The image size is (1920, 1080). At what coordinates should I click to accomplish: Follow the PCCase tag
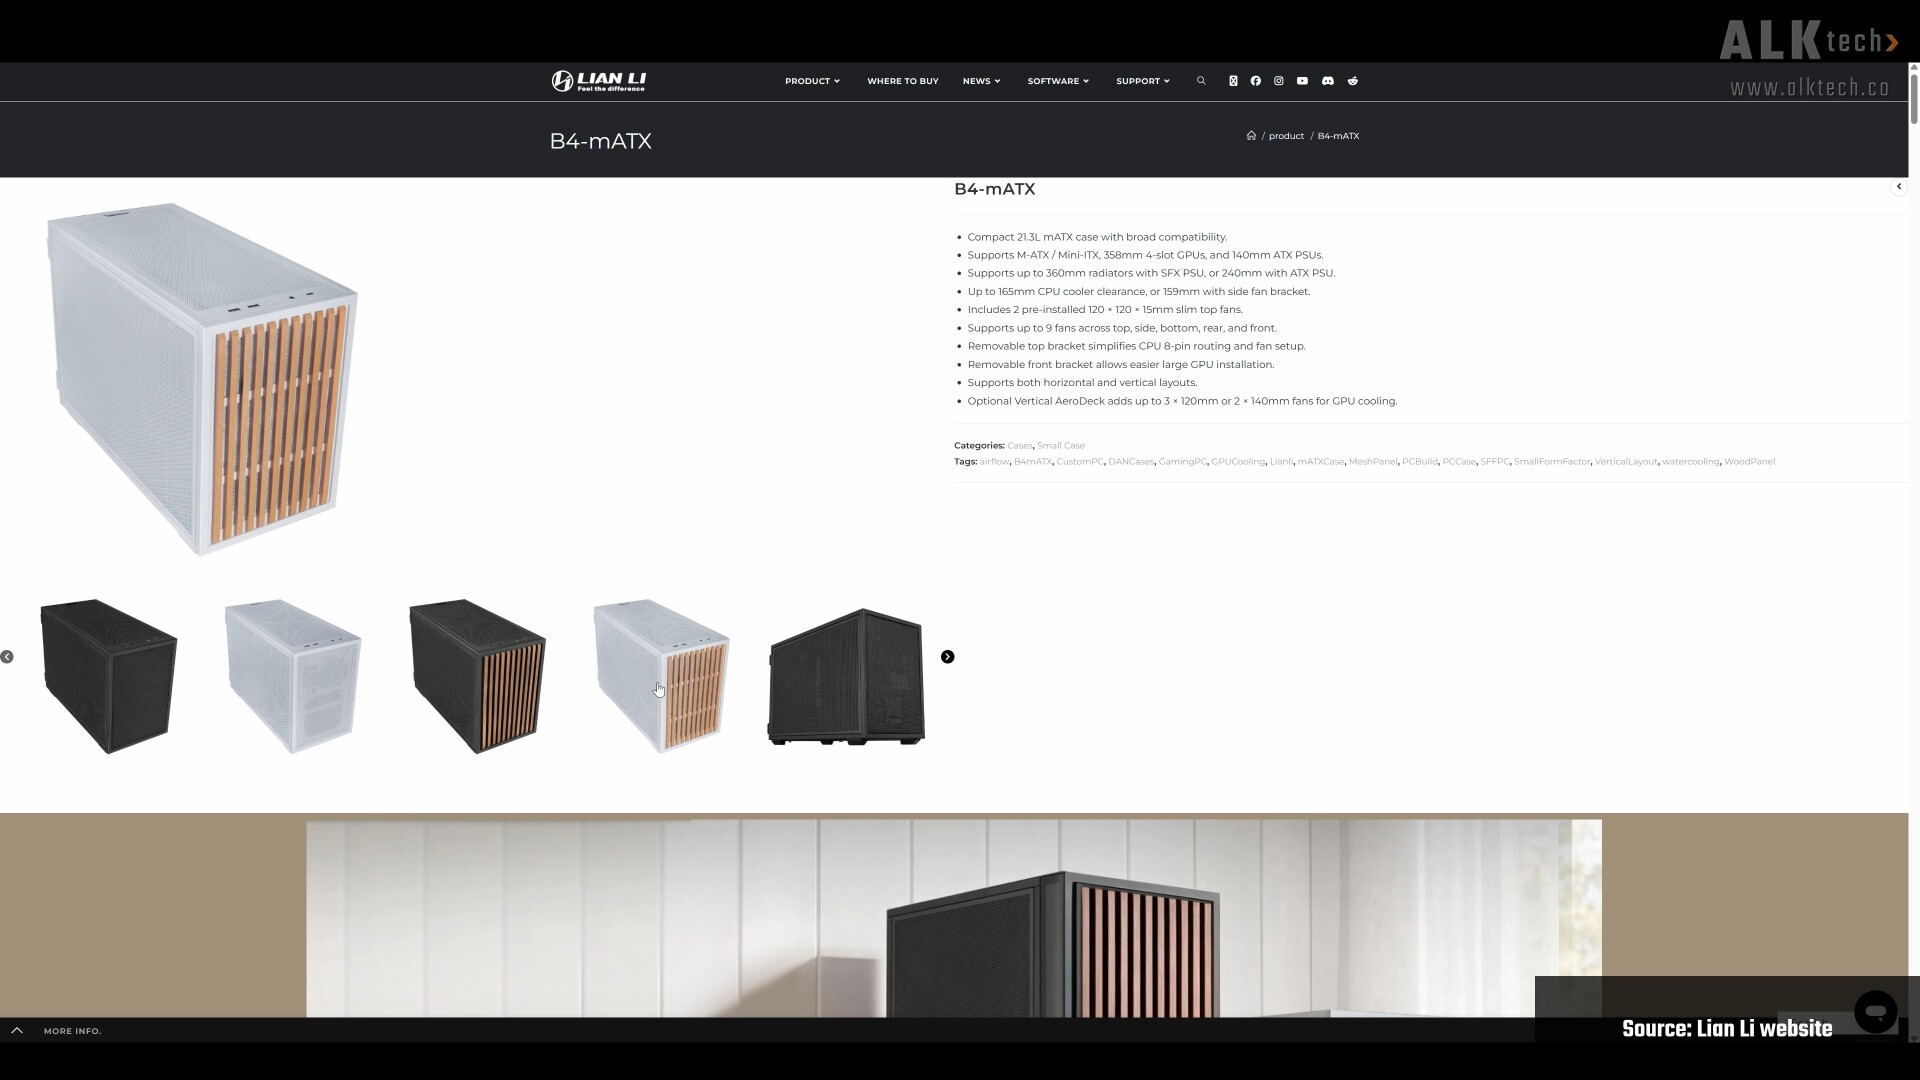1459,462
